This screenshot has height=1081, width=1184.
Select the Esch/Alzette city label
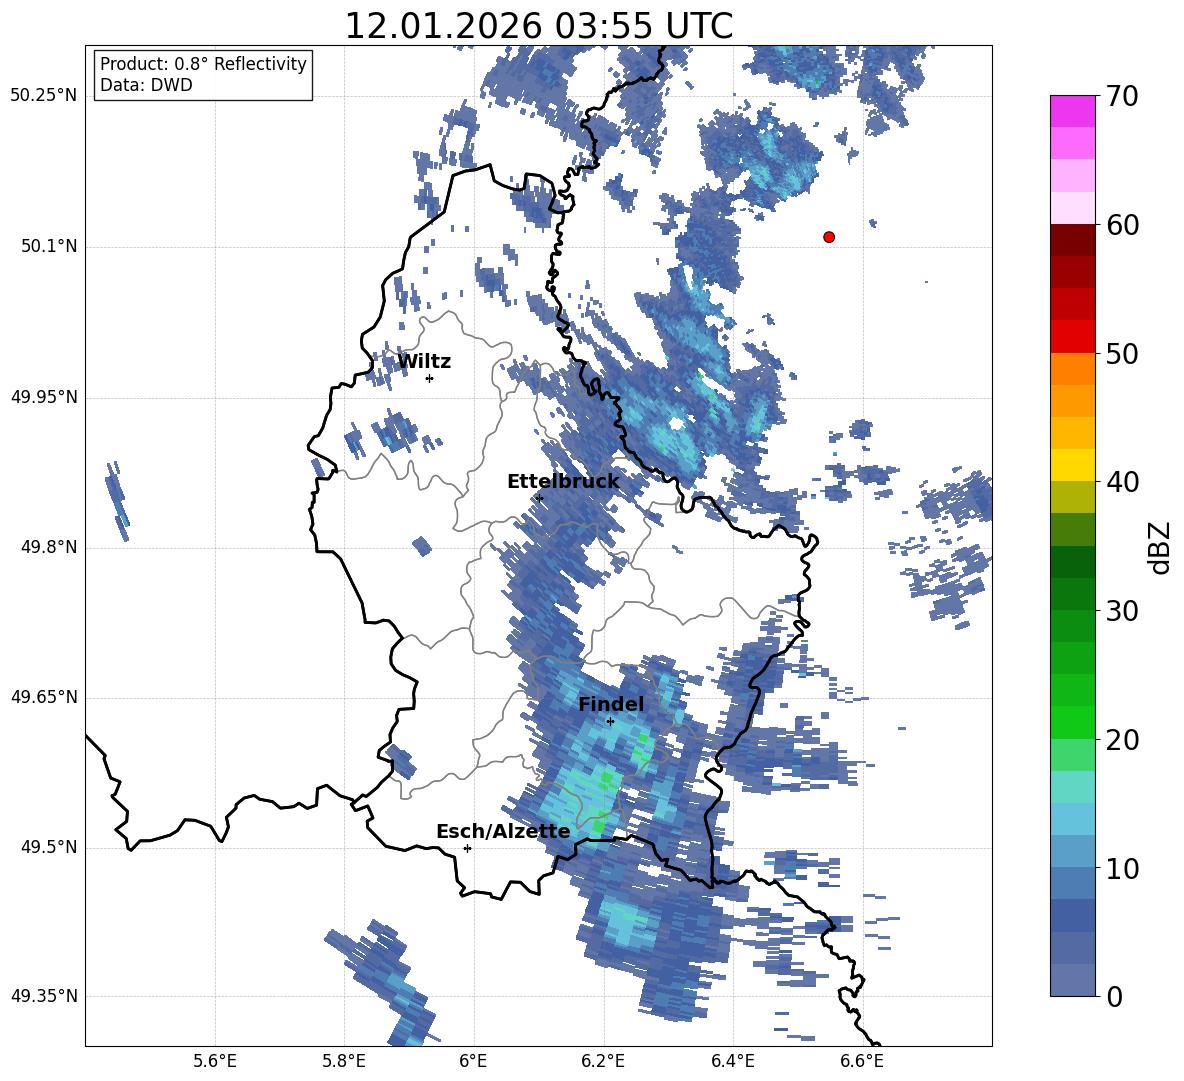click(503, 831)
